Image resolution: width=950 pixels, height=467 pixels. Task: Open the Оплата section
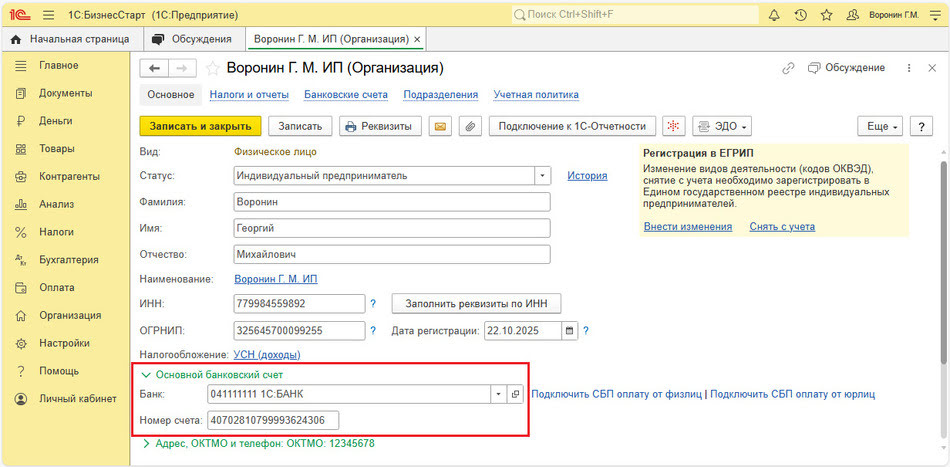pyautogui.click(x=57, y=288)
